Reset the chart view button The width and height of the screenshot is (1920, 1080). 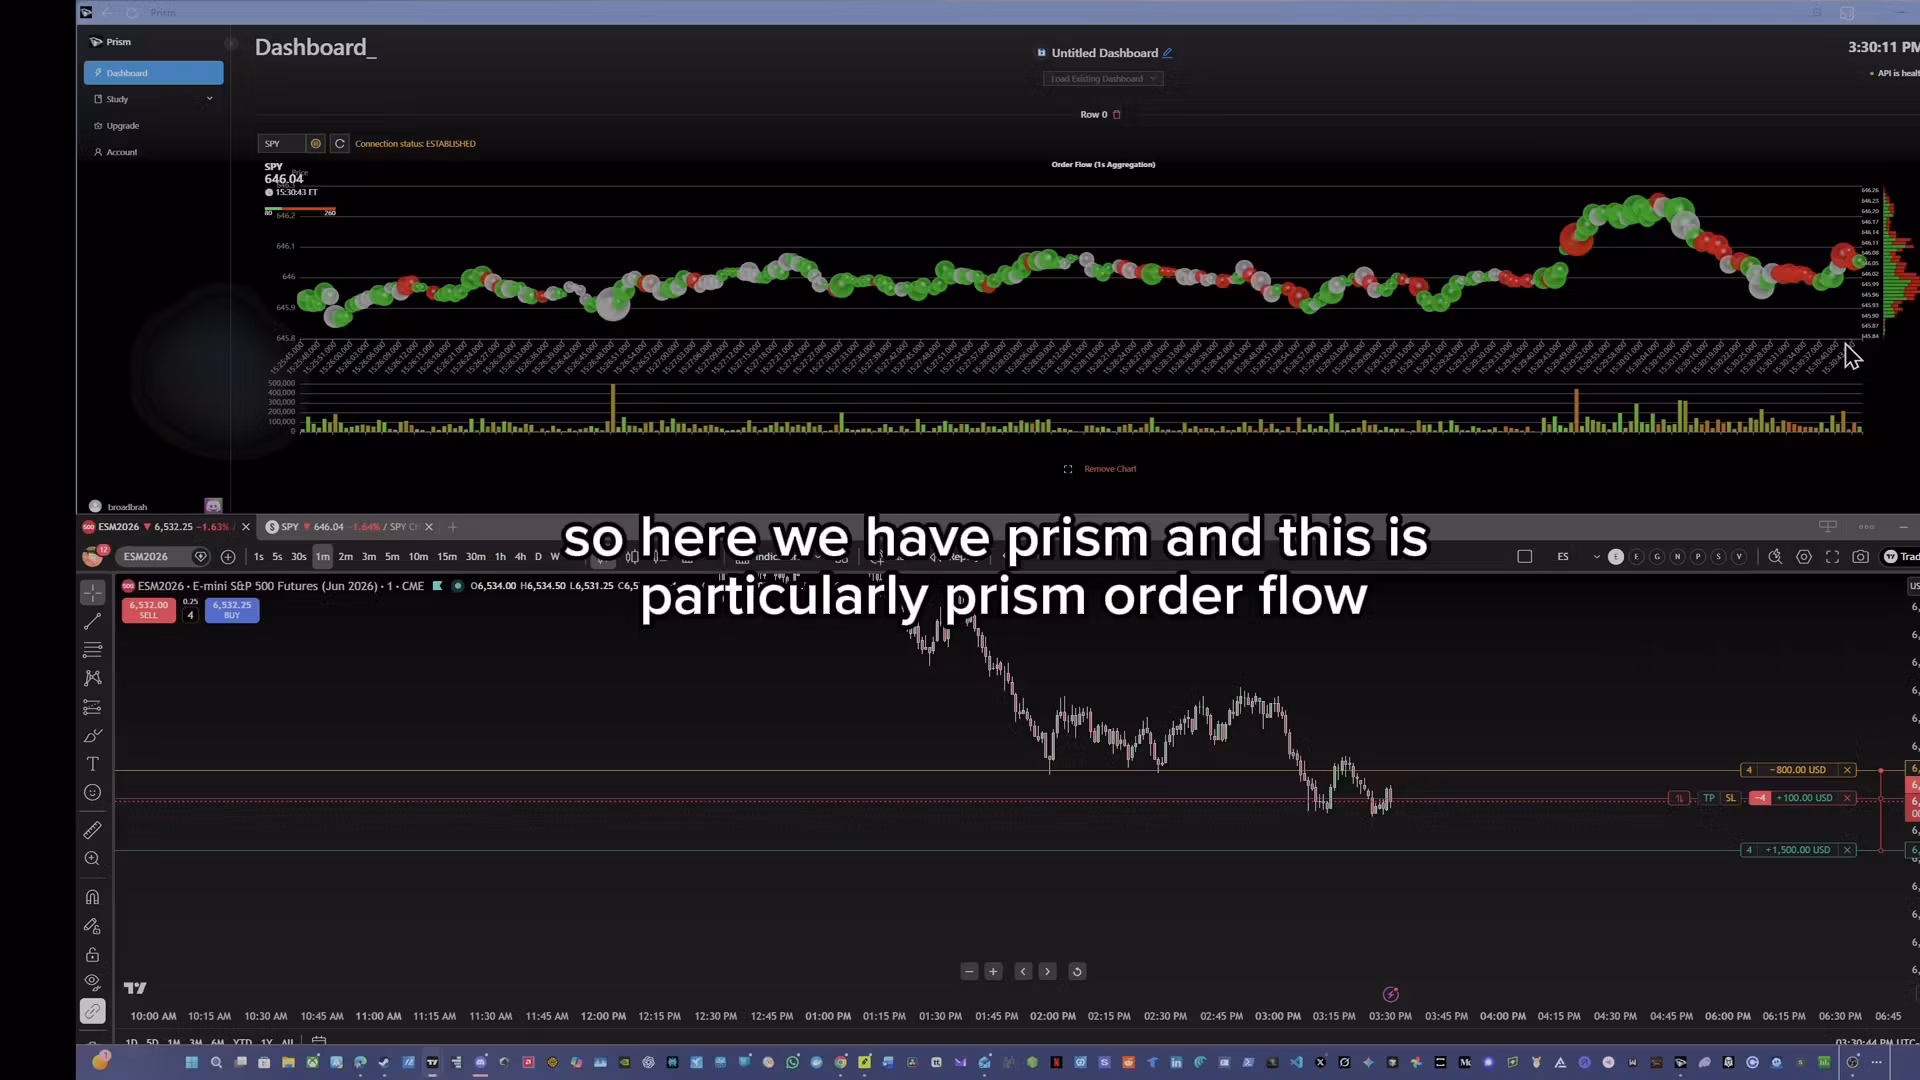coord(1077,971)
